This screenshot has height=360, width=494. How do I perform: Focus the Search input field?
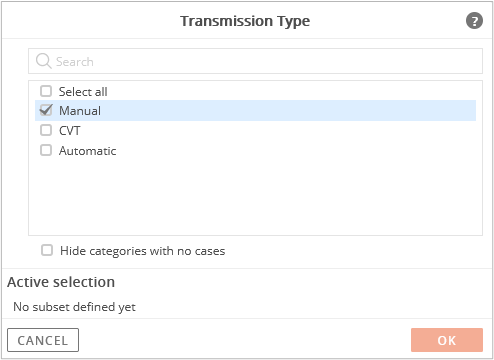coord(255,61)
